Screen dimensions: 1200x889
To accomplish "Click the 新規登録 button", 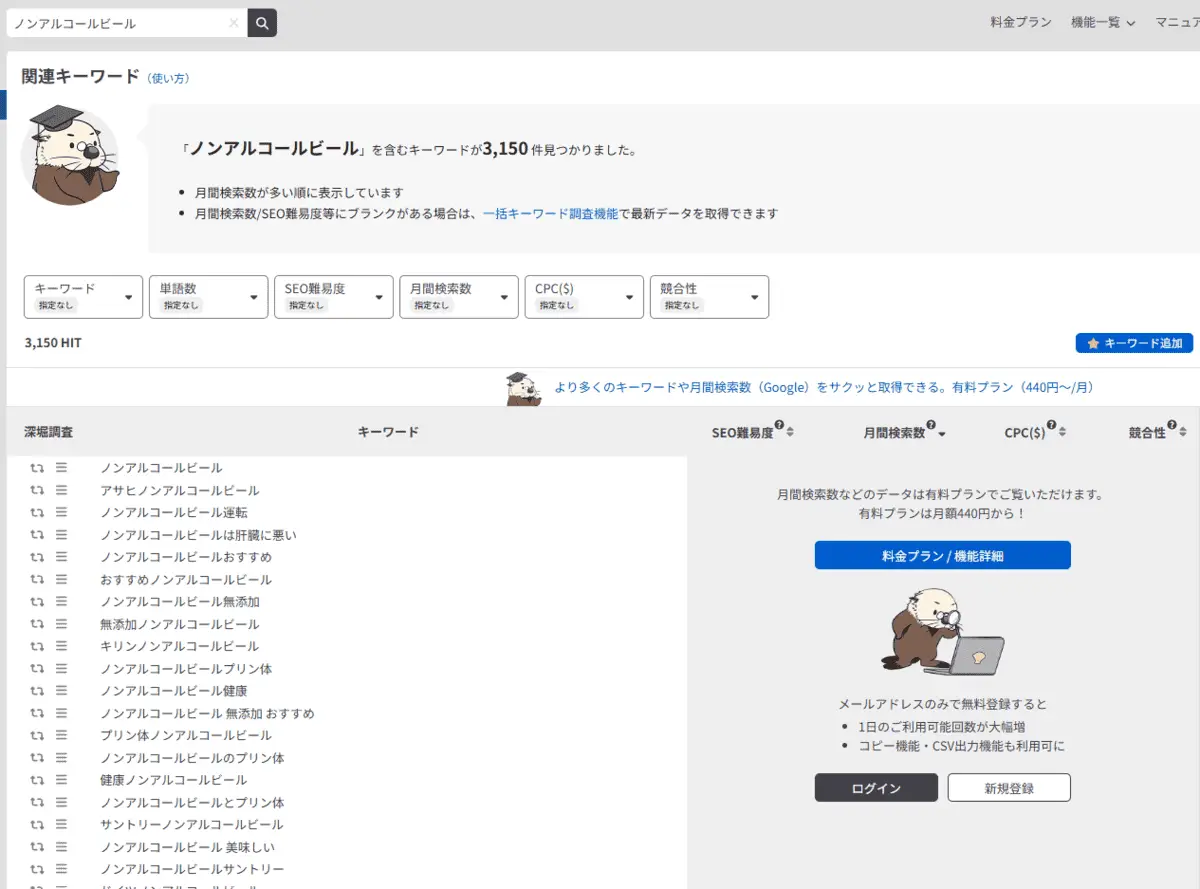I will tap(1009, 787).
